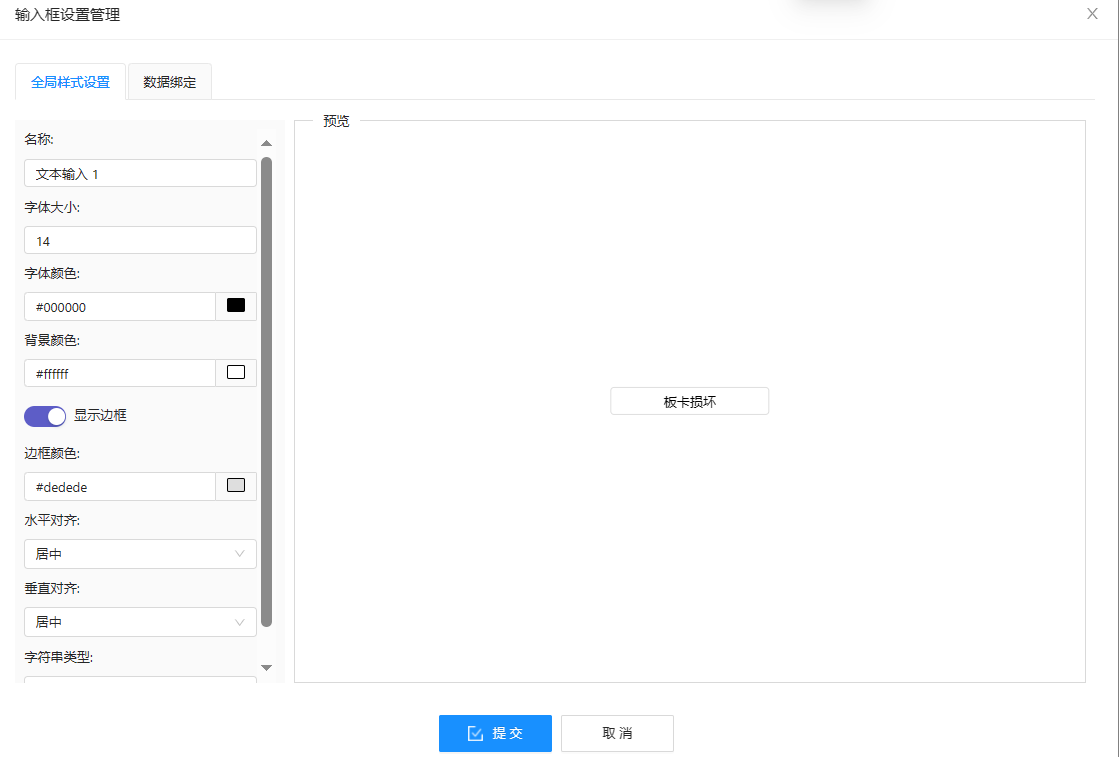Open the black font color swatch
1119x757 pixels.
click(x=236, y=306)
